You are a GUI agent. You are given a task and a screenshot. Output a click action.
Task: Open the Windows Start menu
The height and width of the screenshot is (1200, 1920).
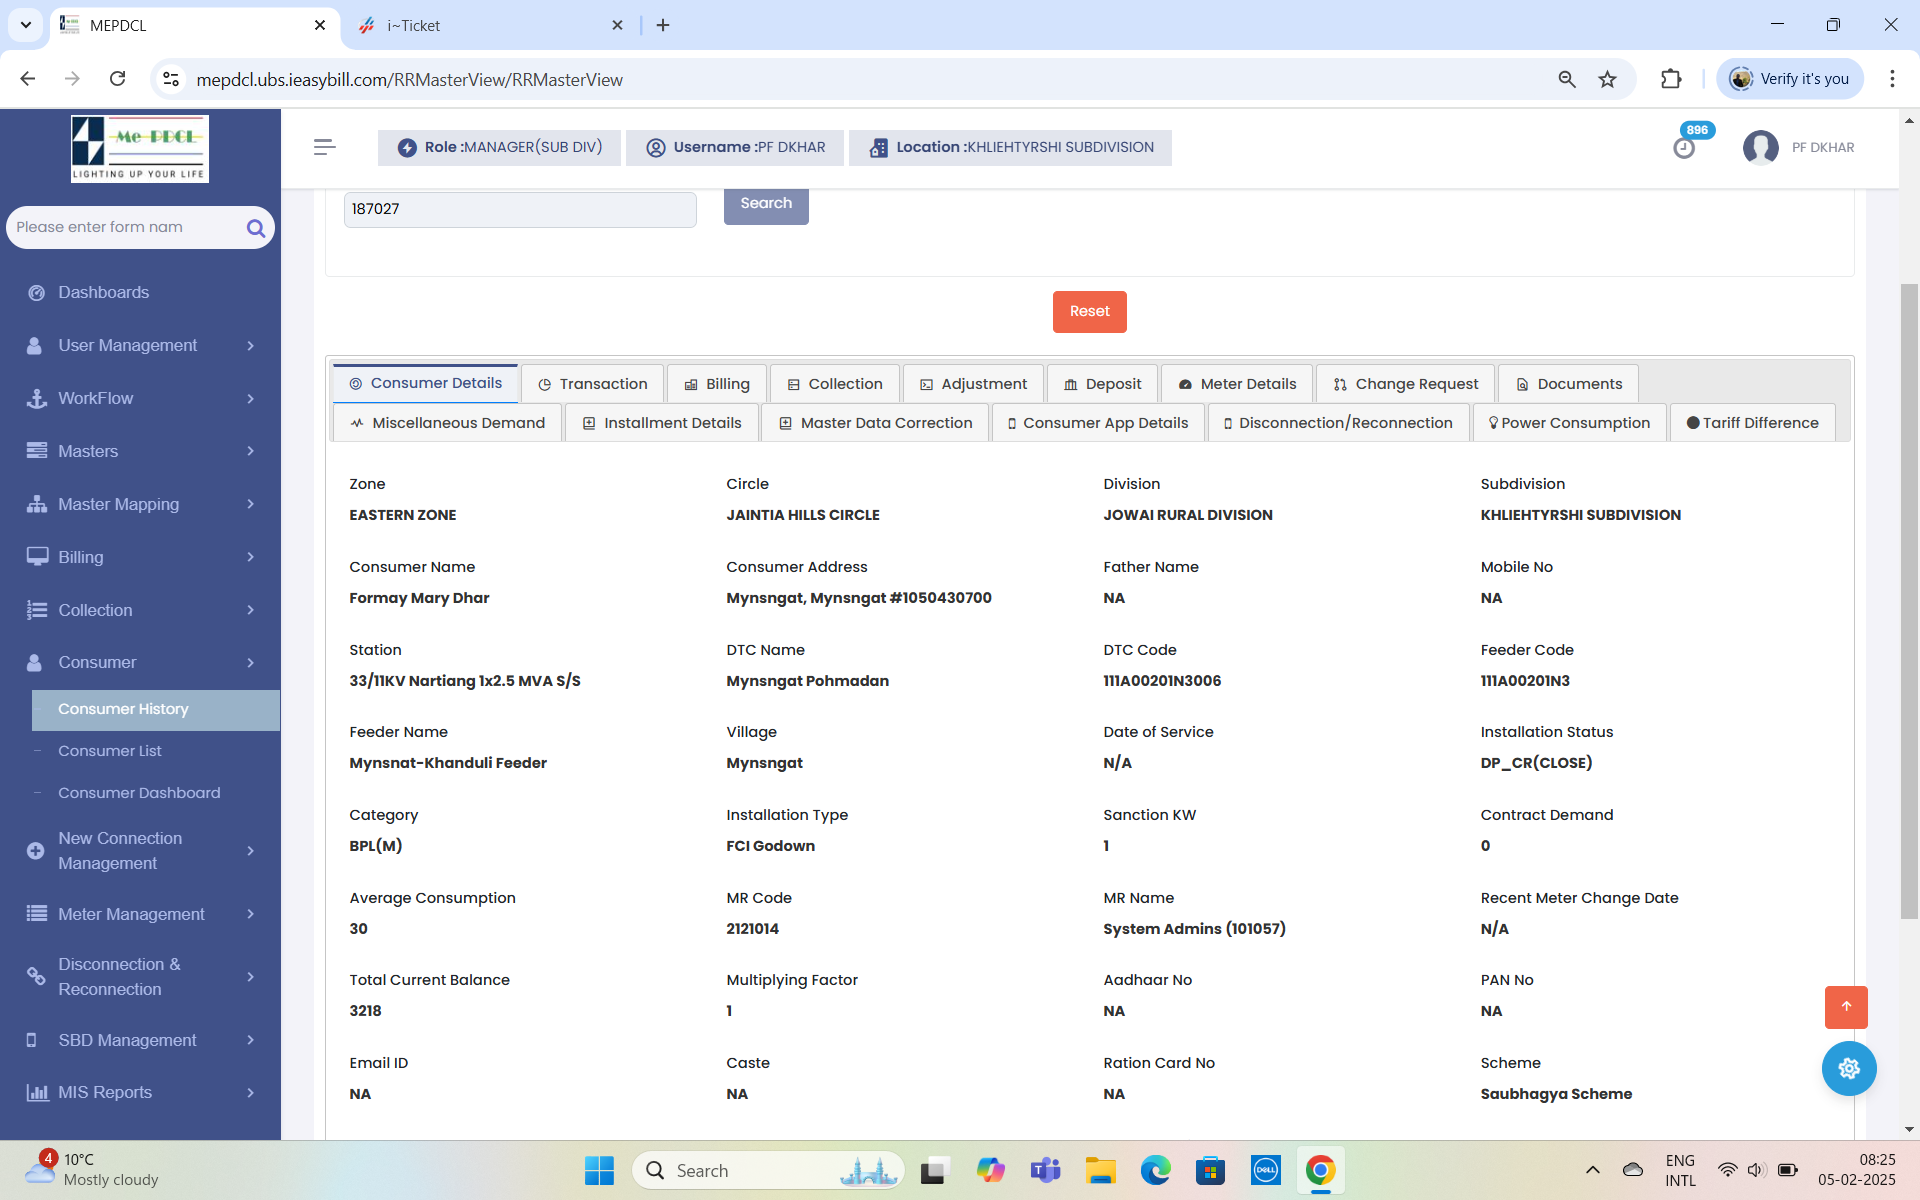pyautogui.click(x=599, y=1170)
